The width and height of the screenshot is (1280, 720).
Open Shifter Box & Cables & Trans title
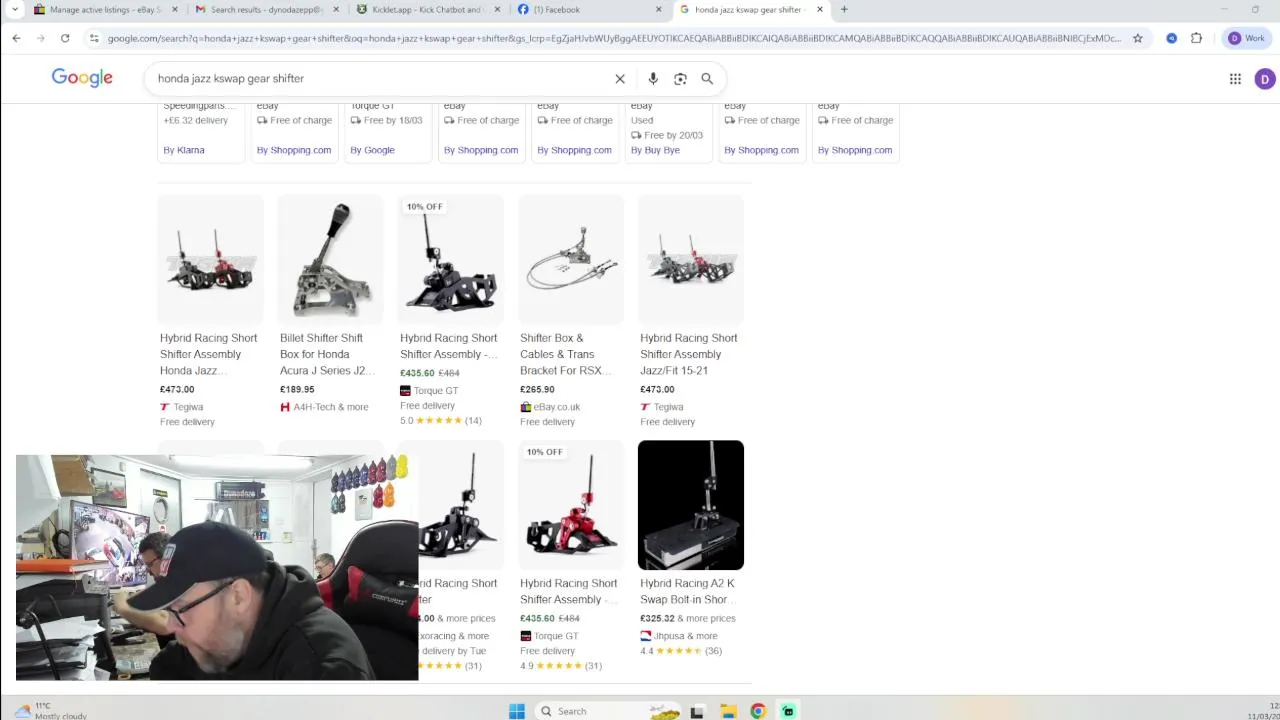click(565, 354)
